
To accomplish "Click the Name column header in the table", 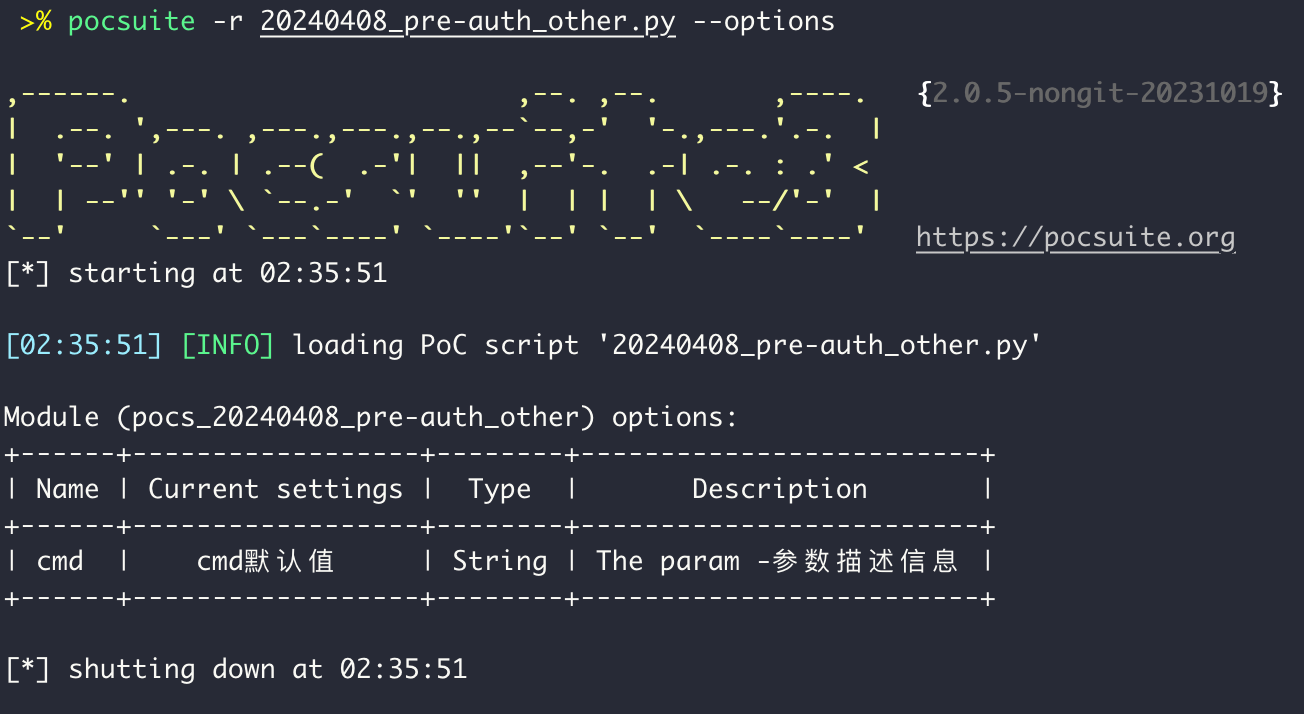I will point(67,489).
